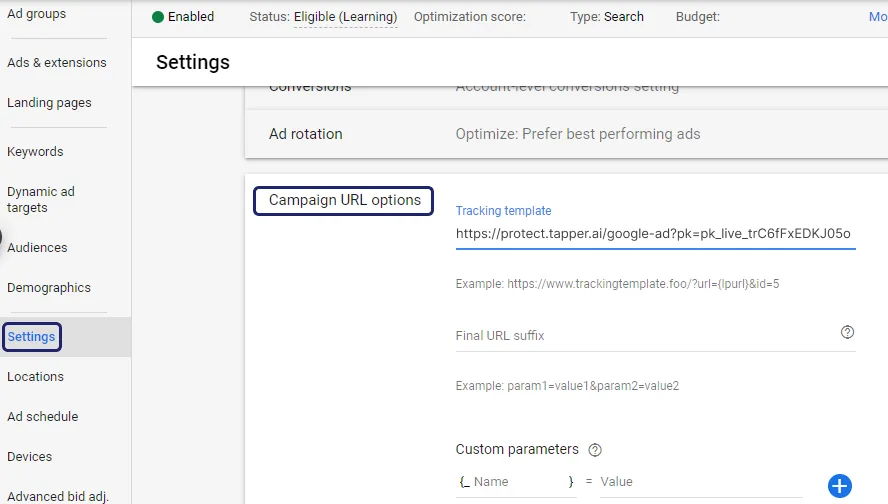Screen dimensions: 888x504
Task: Go to Devices in the sidebar
Action: [x=29, y=456]
